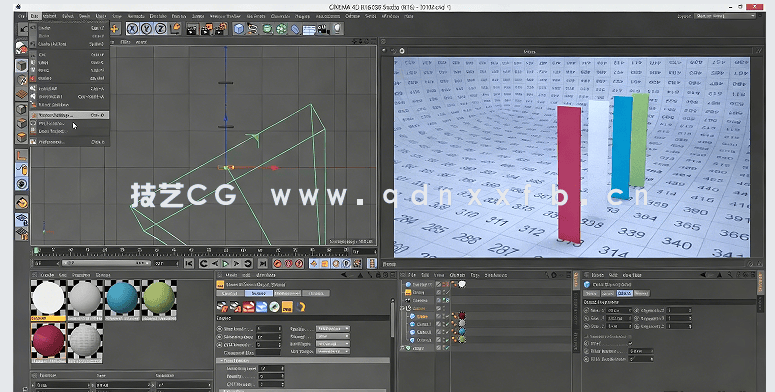
Task: Toggle animation dot beside Fillet Radius
Action: pos(586,351)
